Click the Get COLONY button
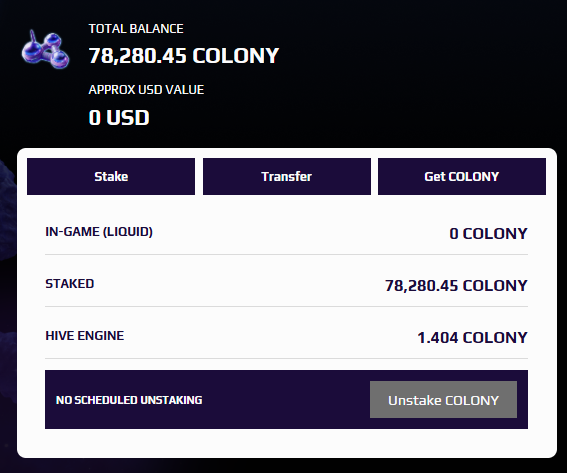 tap(462, 176)
